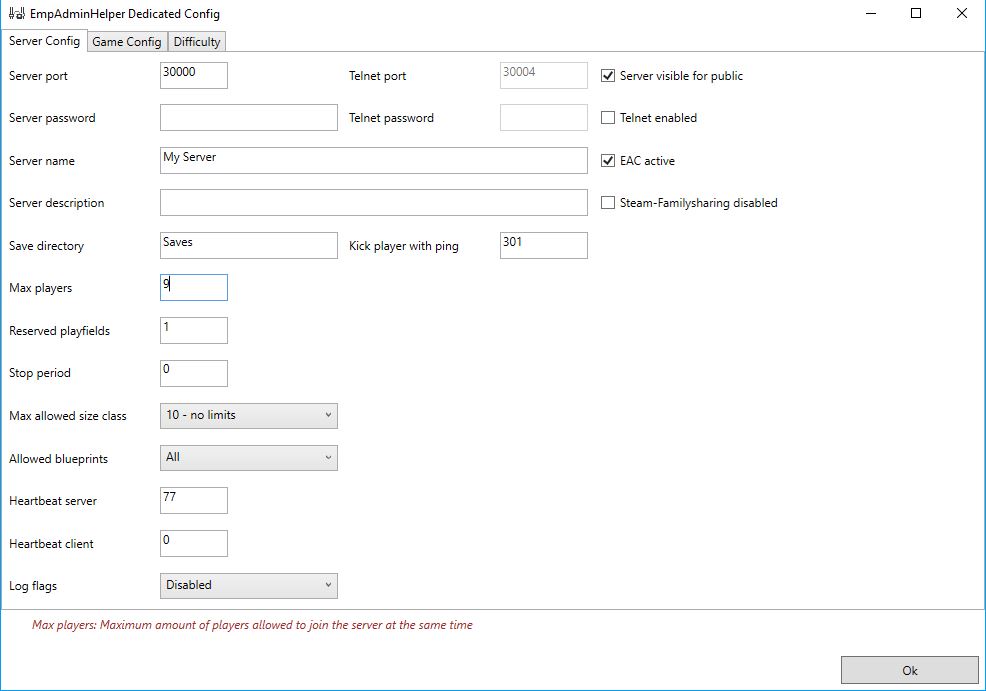This screenshot has width=986, height=691.
Task: Open the Max allowed size class dropdown
Action: point(248,415)
